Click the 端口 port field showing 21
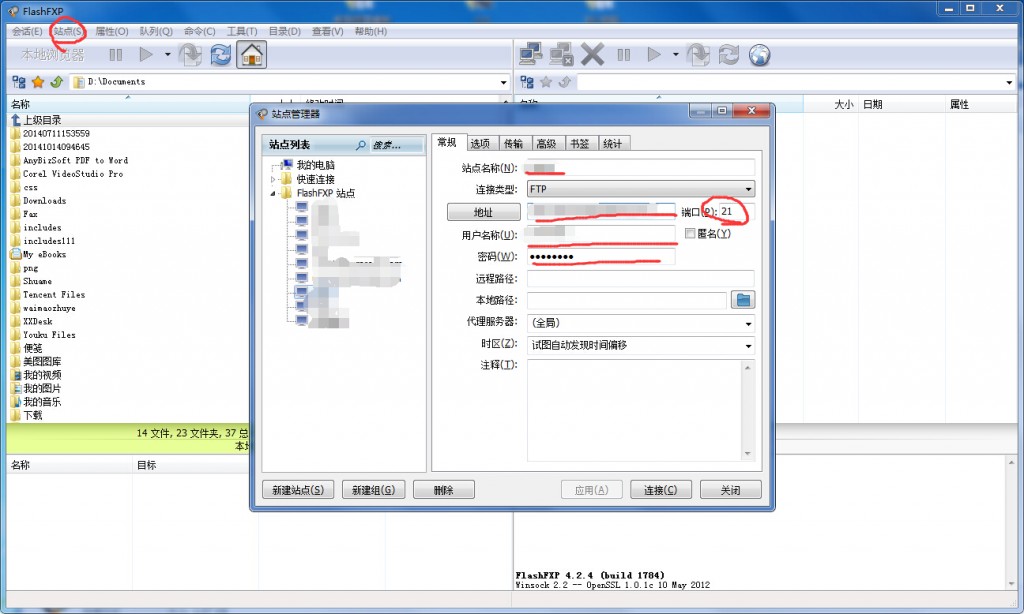Viewport: 1024px width, 614px height. (x=736, y=212)
